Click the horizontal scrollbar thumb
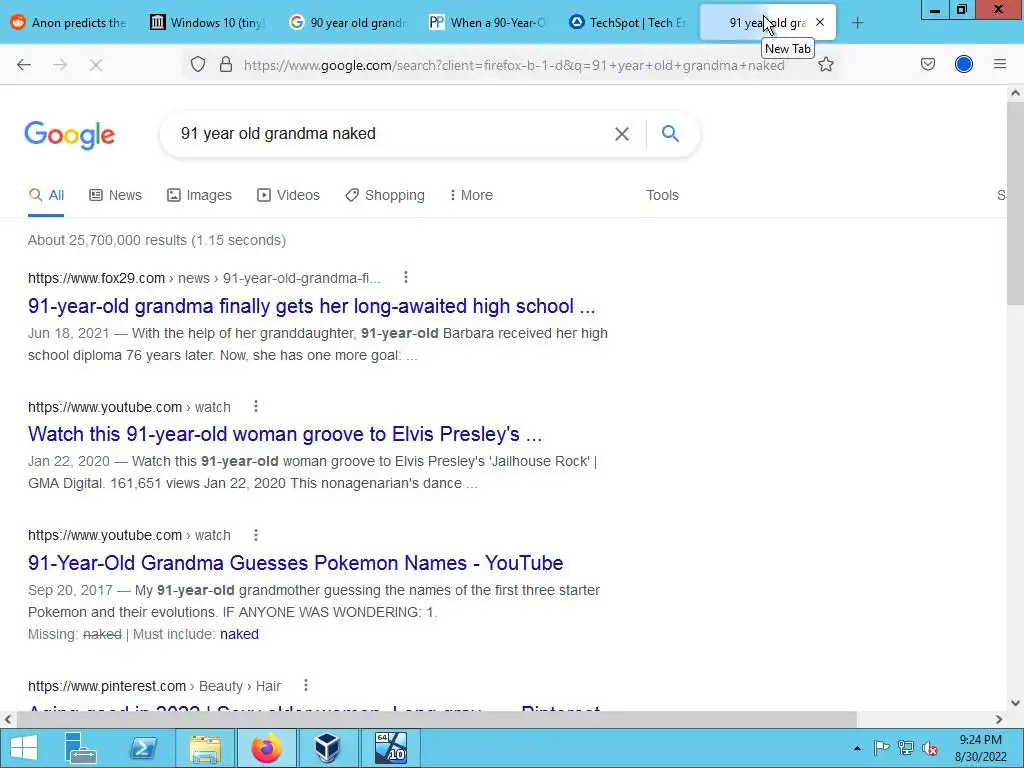This screenshot has height=768, width=1024. tap(436, 719)
